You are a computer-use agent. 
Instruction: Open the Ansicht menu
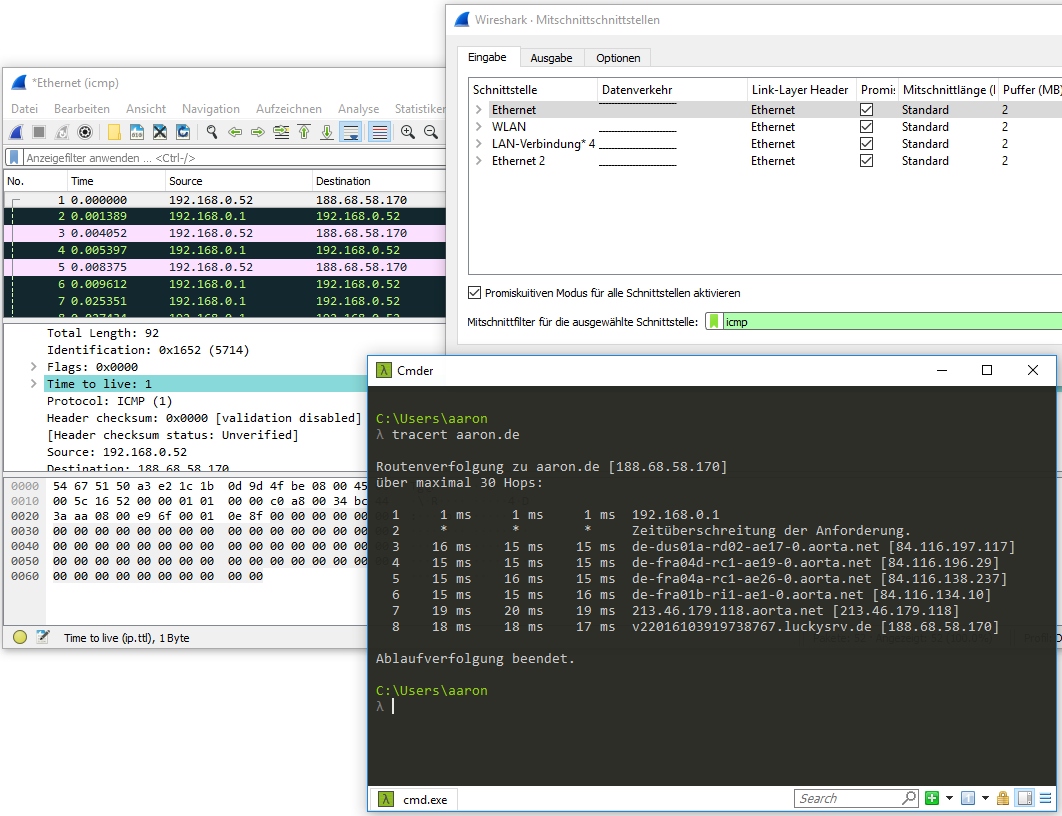tap(146, 109)
